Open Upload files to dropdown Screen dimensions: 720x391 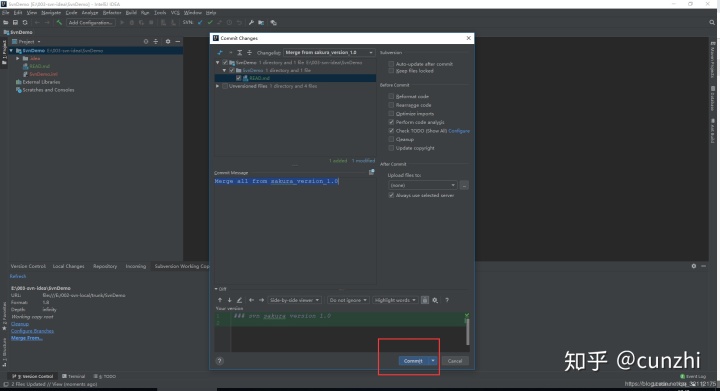(x=422, y=185)
